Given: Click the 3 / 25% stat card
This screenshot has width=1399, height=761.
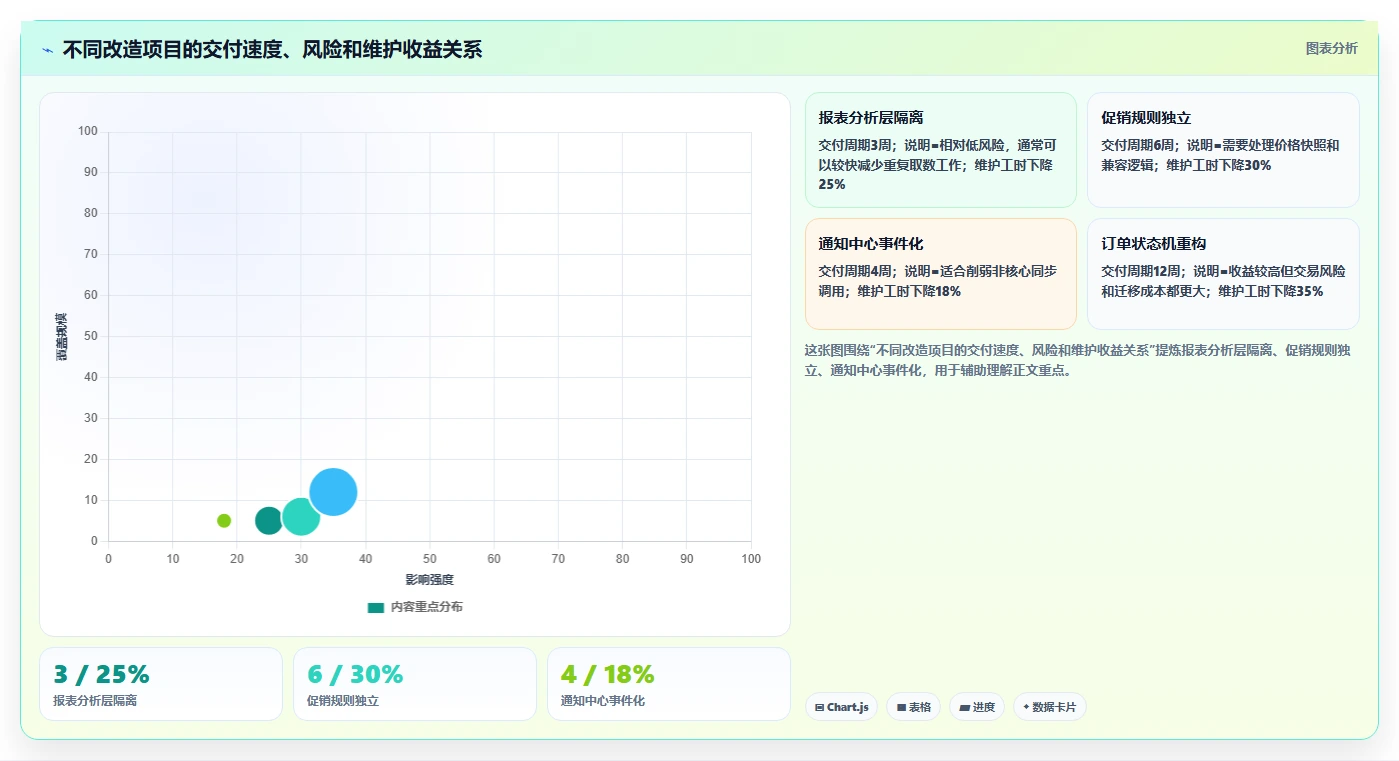Looking at the screenshot, I should [161, 684].
